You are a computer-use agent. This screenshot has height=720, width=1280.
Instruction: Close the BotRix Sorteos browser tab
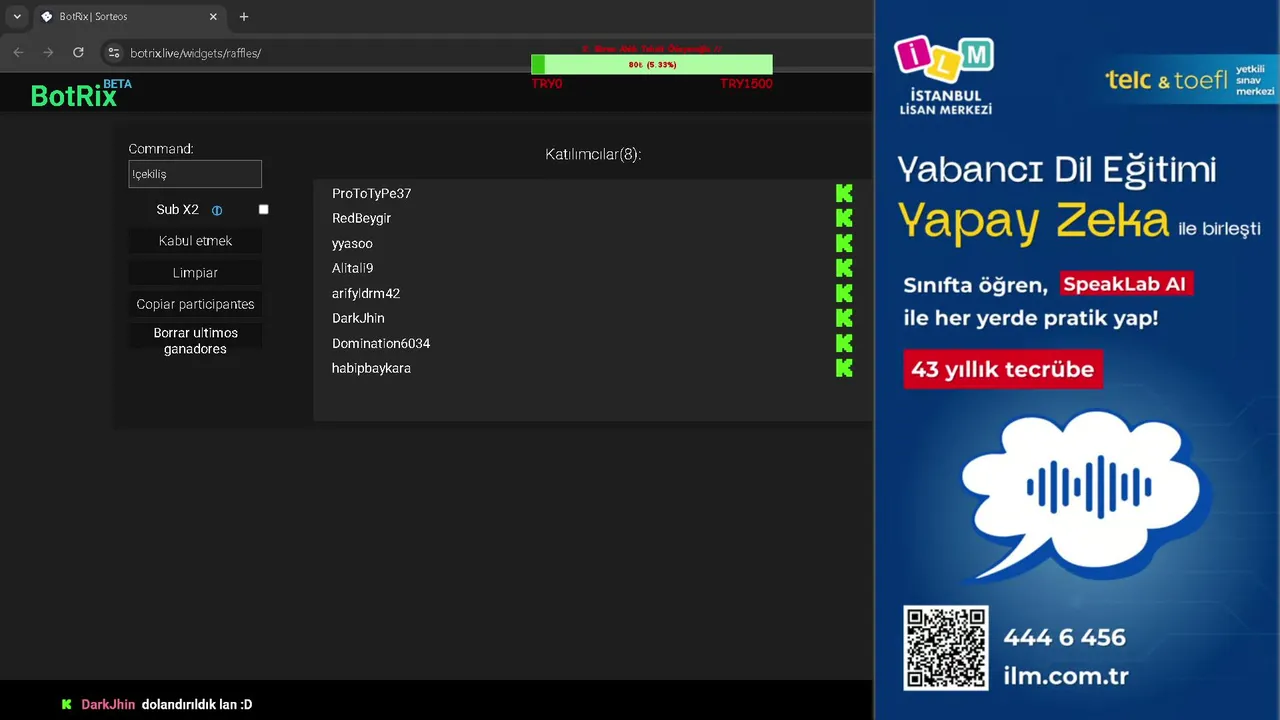click(213, 17)
